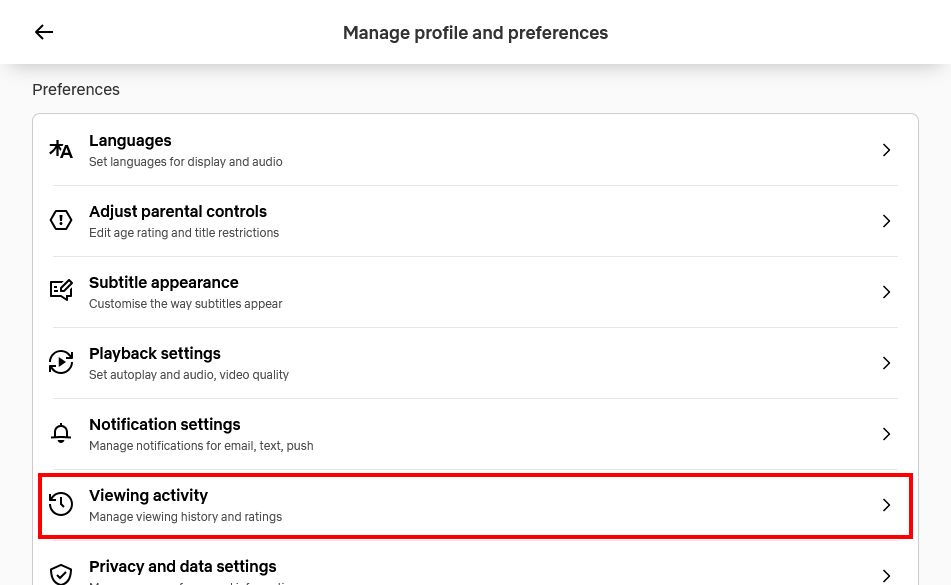Click the Languages translate icon
Screen dimensions: 951x585
click(61, 150)
